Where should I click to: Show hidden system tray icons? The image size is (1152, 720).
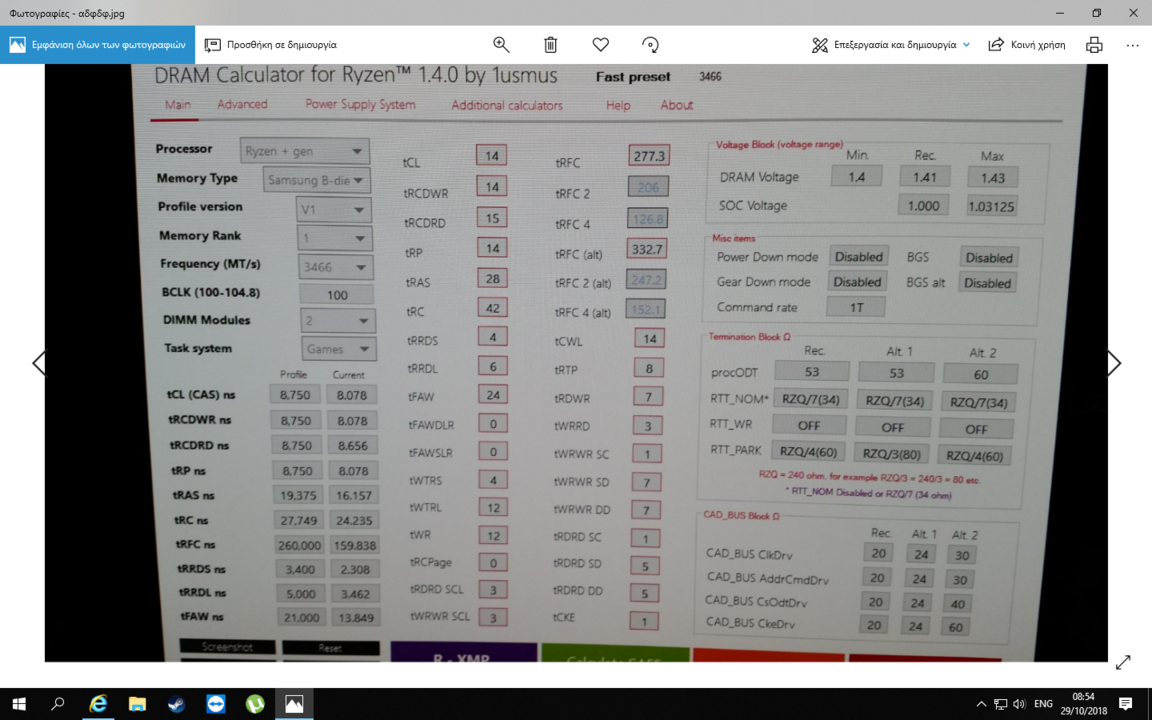click(x=981, y=704)
